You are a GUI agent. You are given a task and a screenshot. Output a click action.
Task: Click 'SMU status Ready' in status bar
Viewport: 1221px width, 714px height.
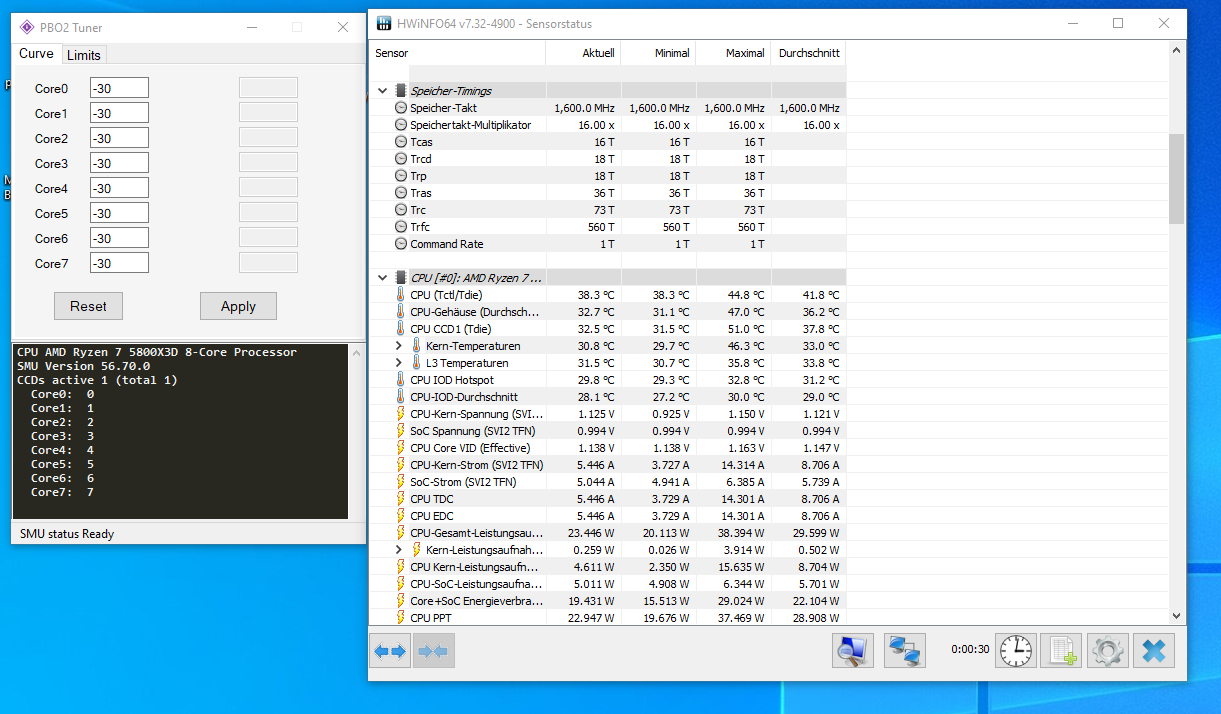coord(67,534)
